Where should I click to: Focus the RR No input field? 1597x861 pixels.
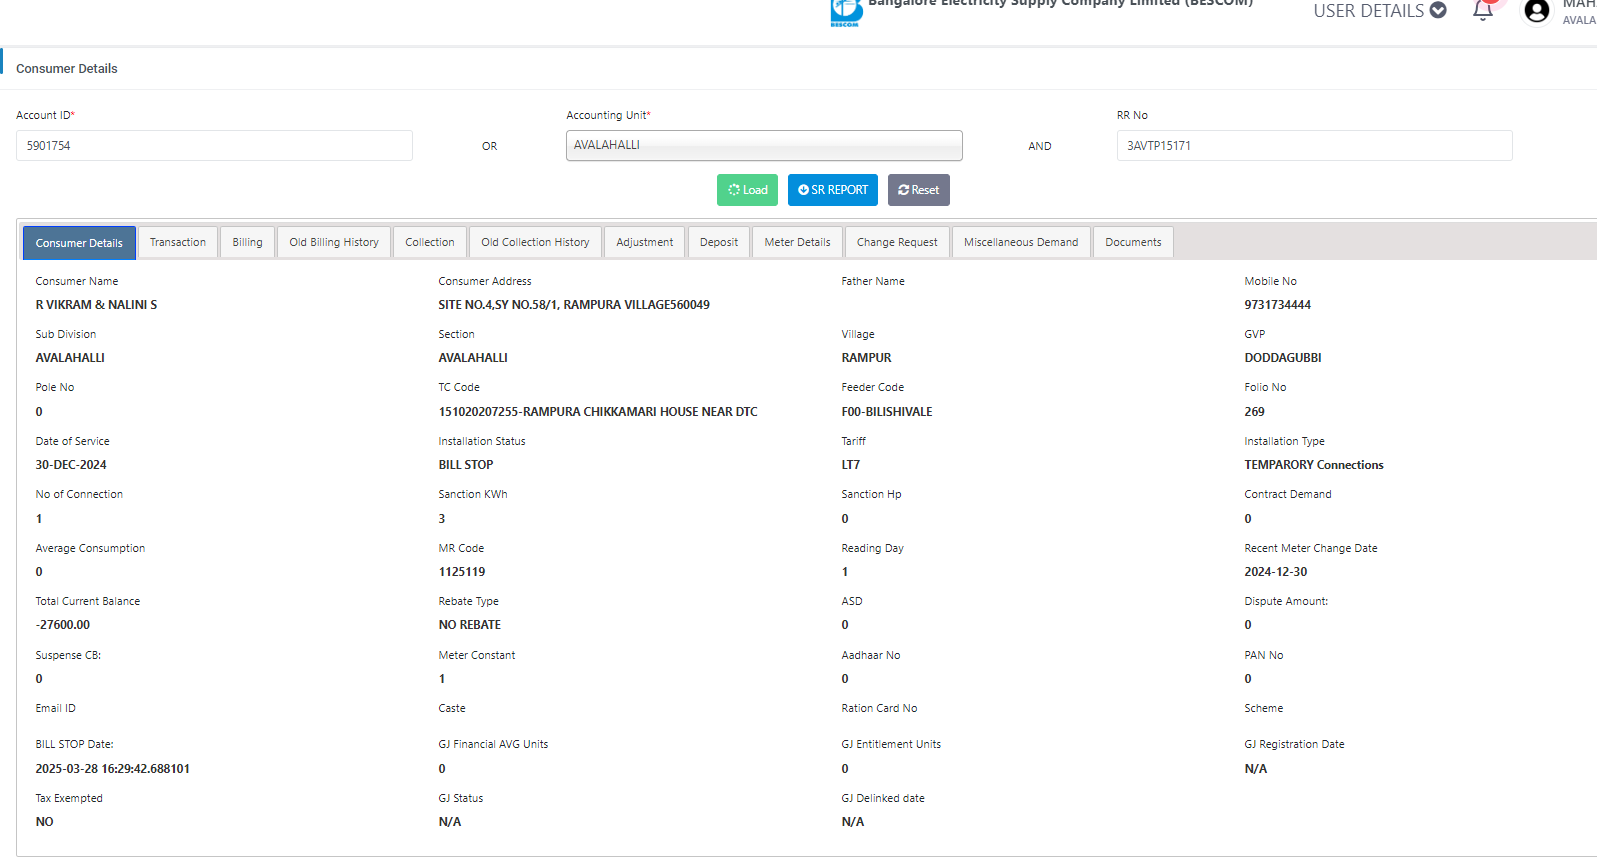[x=1314, y=145]
